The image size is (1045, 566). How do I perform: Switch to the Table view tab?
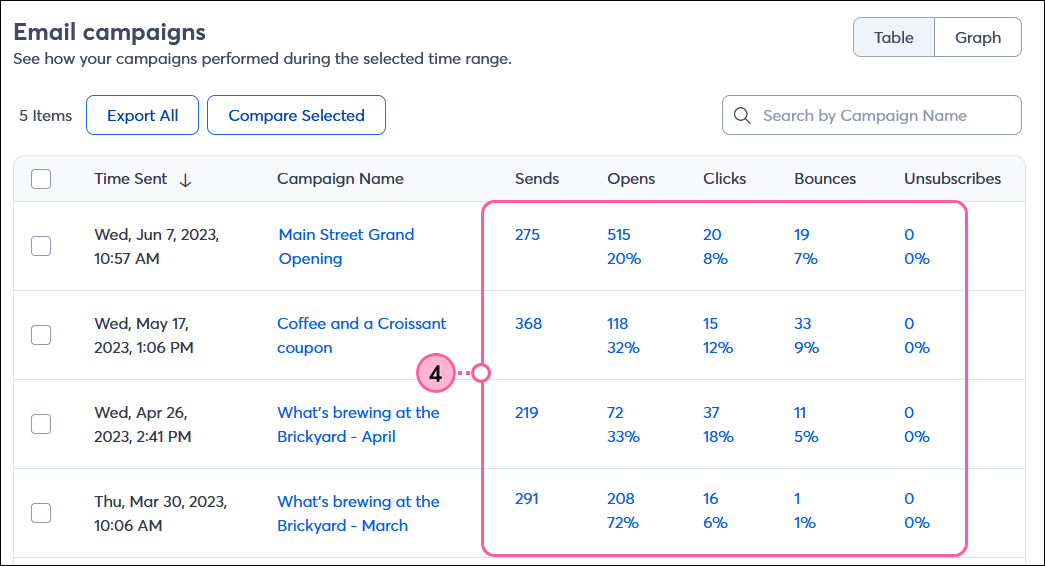(x=894, y=37)
